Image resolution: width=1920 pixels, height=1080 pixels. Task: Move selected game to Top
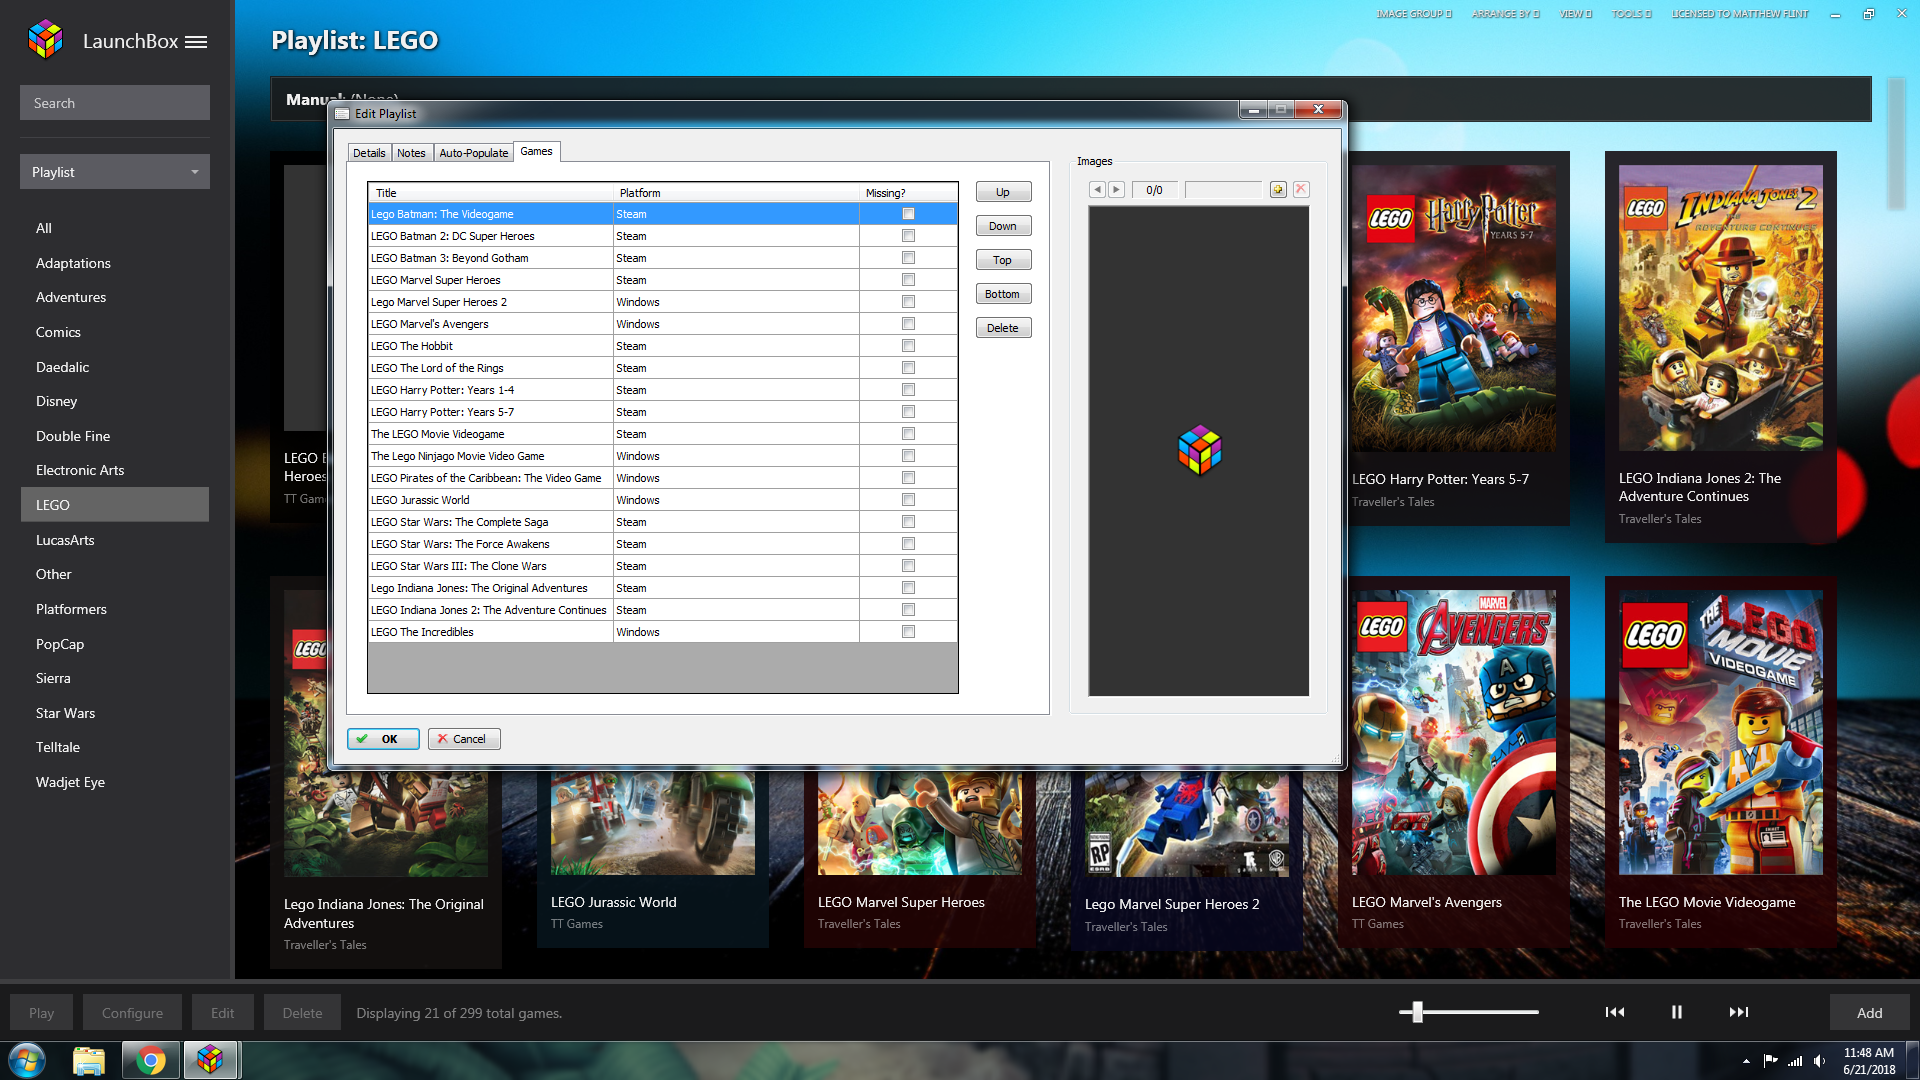pyautogui.click(x=1003, y=260)
